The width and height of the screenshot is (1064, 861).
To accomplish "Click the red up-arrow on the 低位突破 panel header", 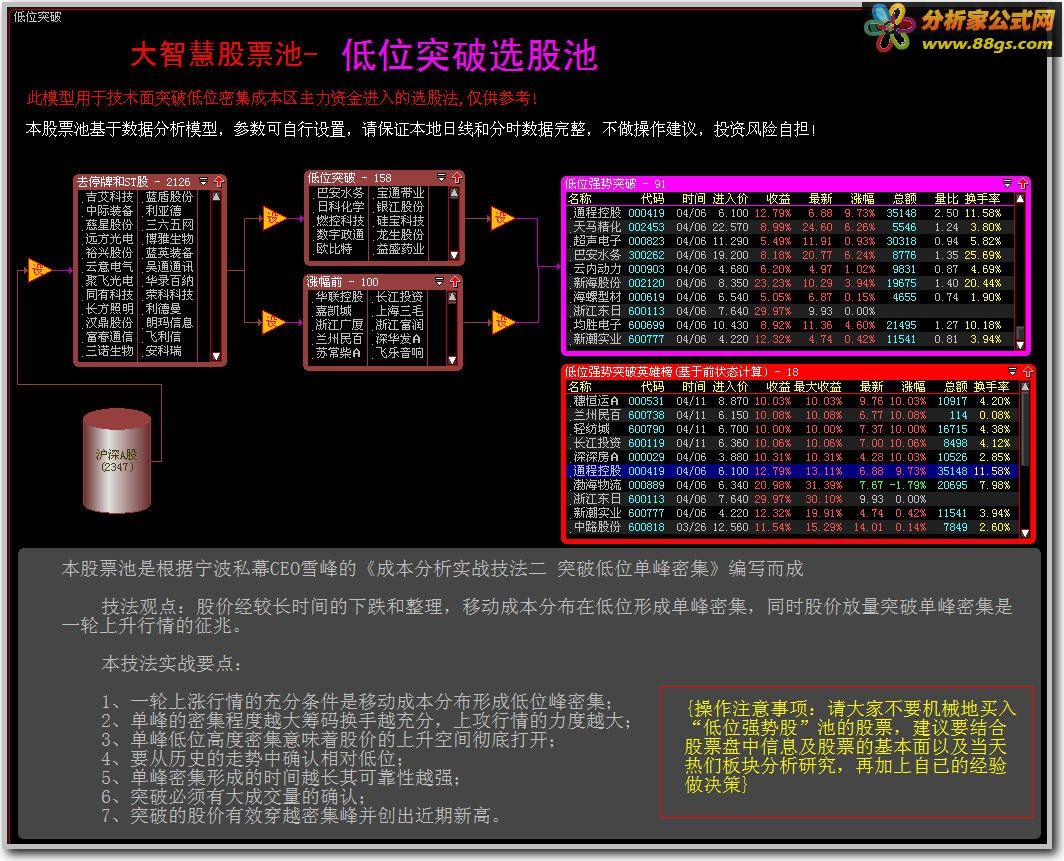I will pyautogui.click(x=457, y=178).
